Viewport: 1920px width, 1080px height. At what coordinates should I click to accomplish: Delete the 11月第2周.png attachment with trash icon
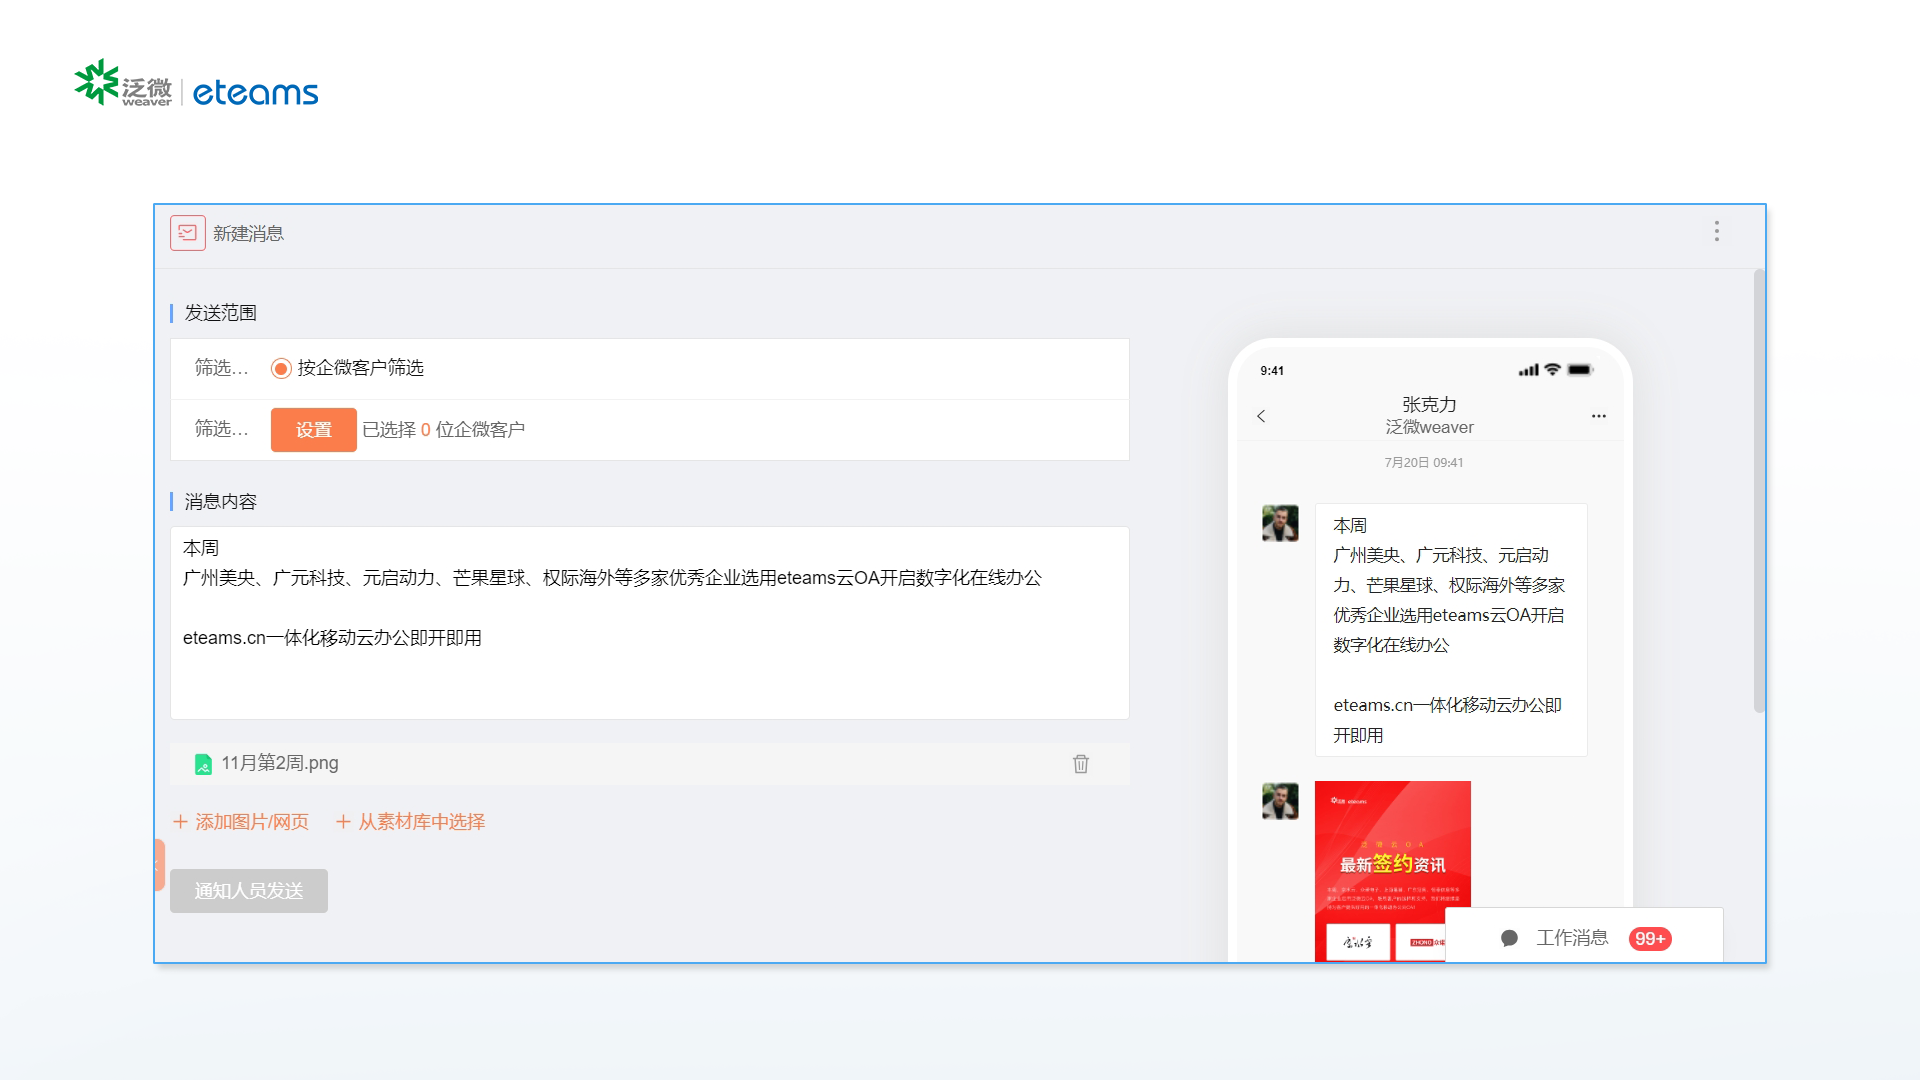click(x=1081, y=764)
